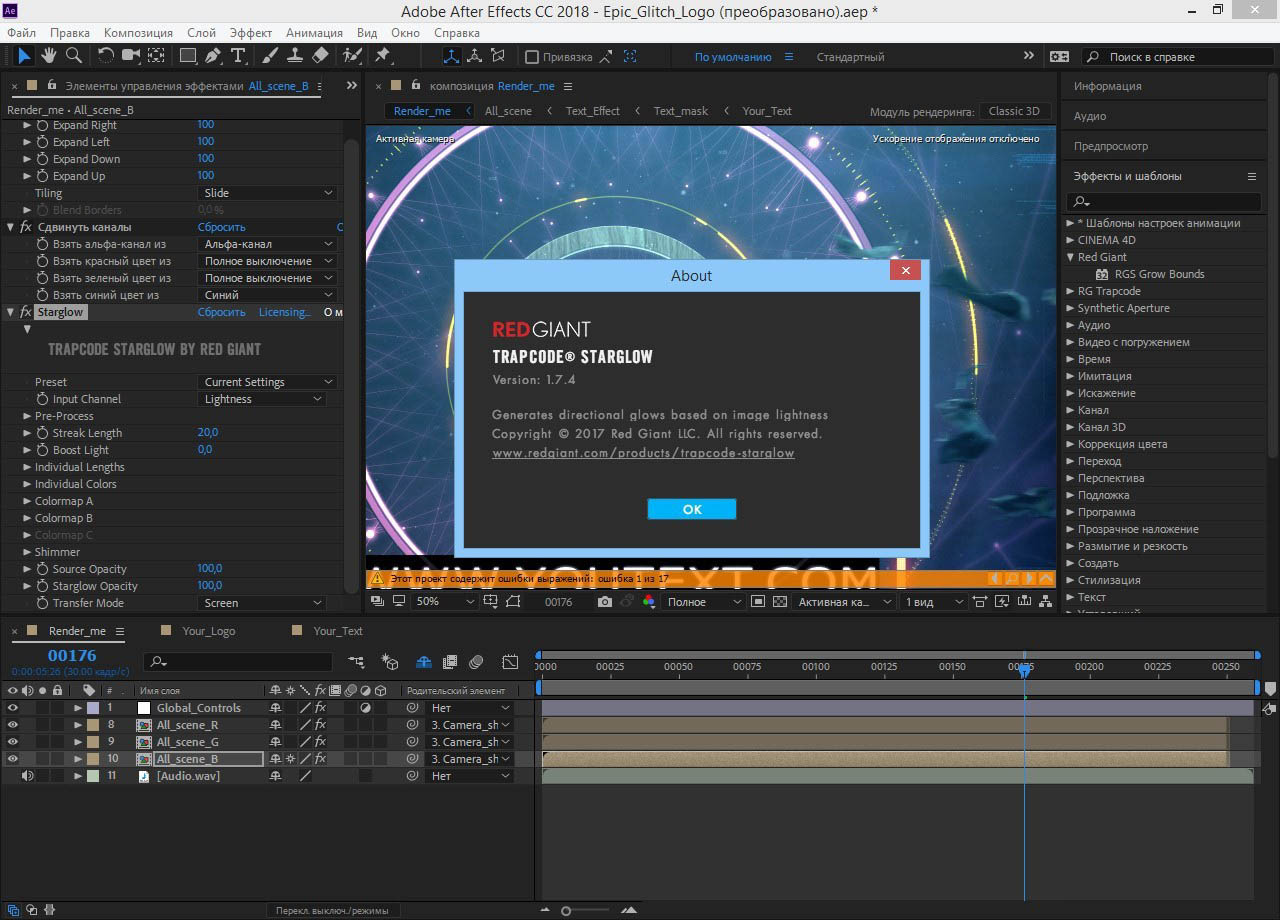
Task: Select the Pan Behind anchor point tool
Action: [x=156, y=56]
